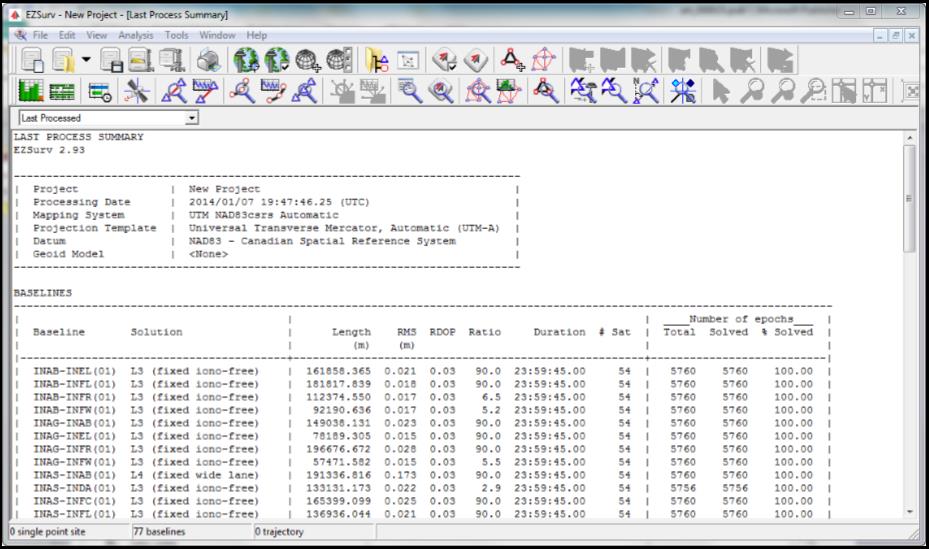Click the magnifier over red baseline icon
The height and width of the screenshot is (549, 929).
pyautogui.click(x=174, y=91)
